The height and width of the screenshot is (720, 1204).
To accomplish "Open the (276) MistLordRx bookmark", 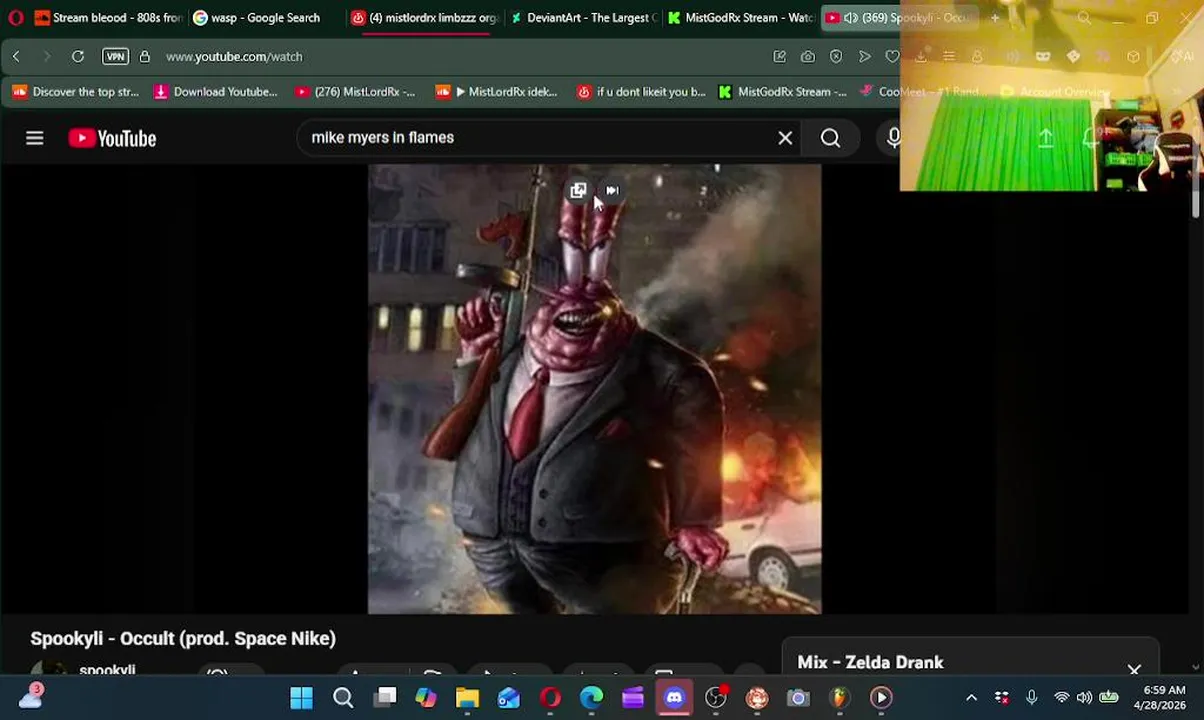I will click(355, 92).
